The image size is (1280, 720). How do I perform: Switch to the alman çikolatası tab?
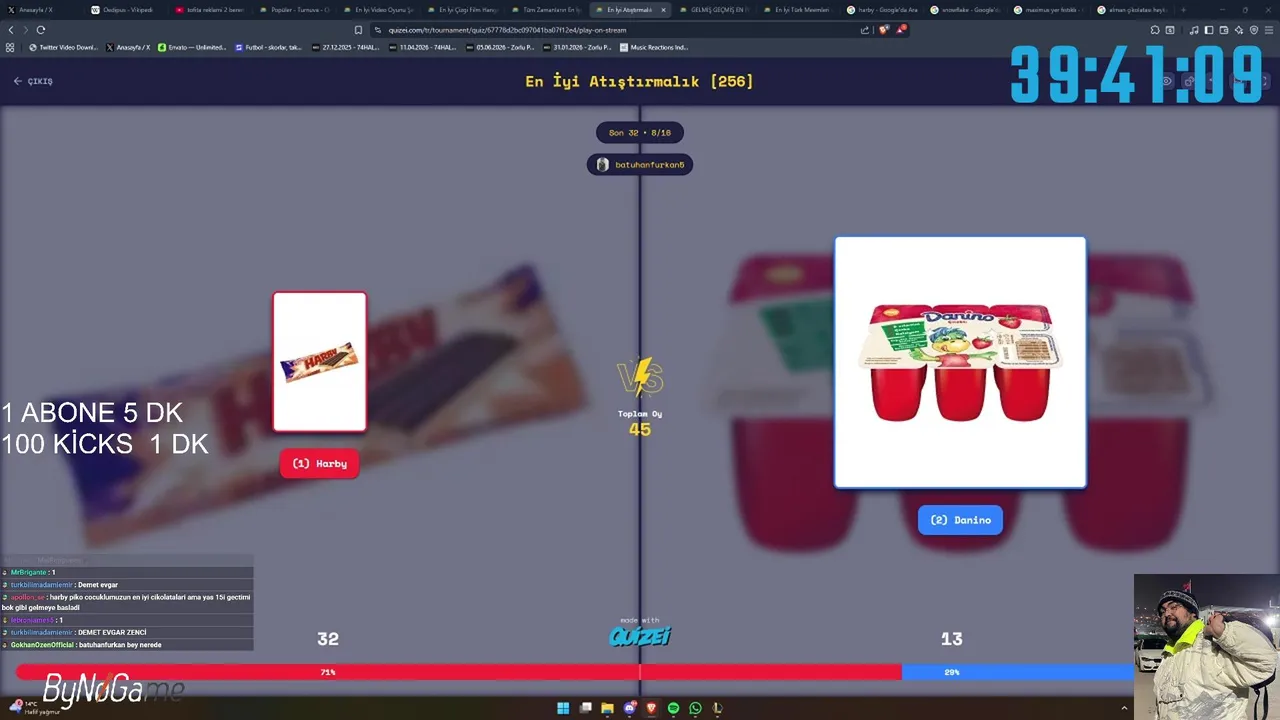point(1133,10)
